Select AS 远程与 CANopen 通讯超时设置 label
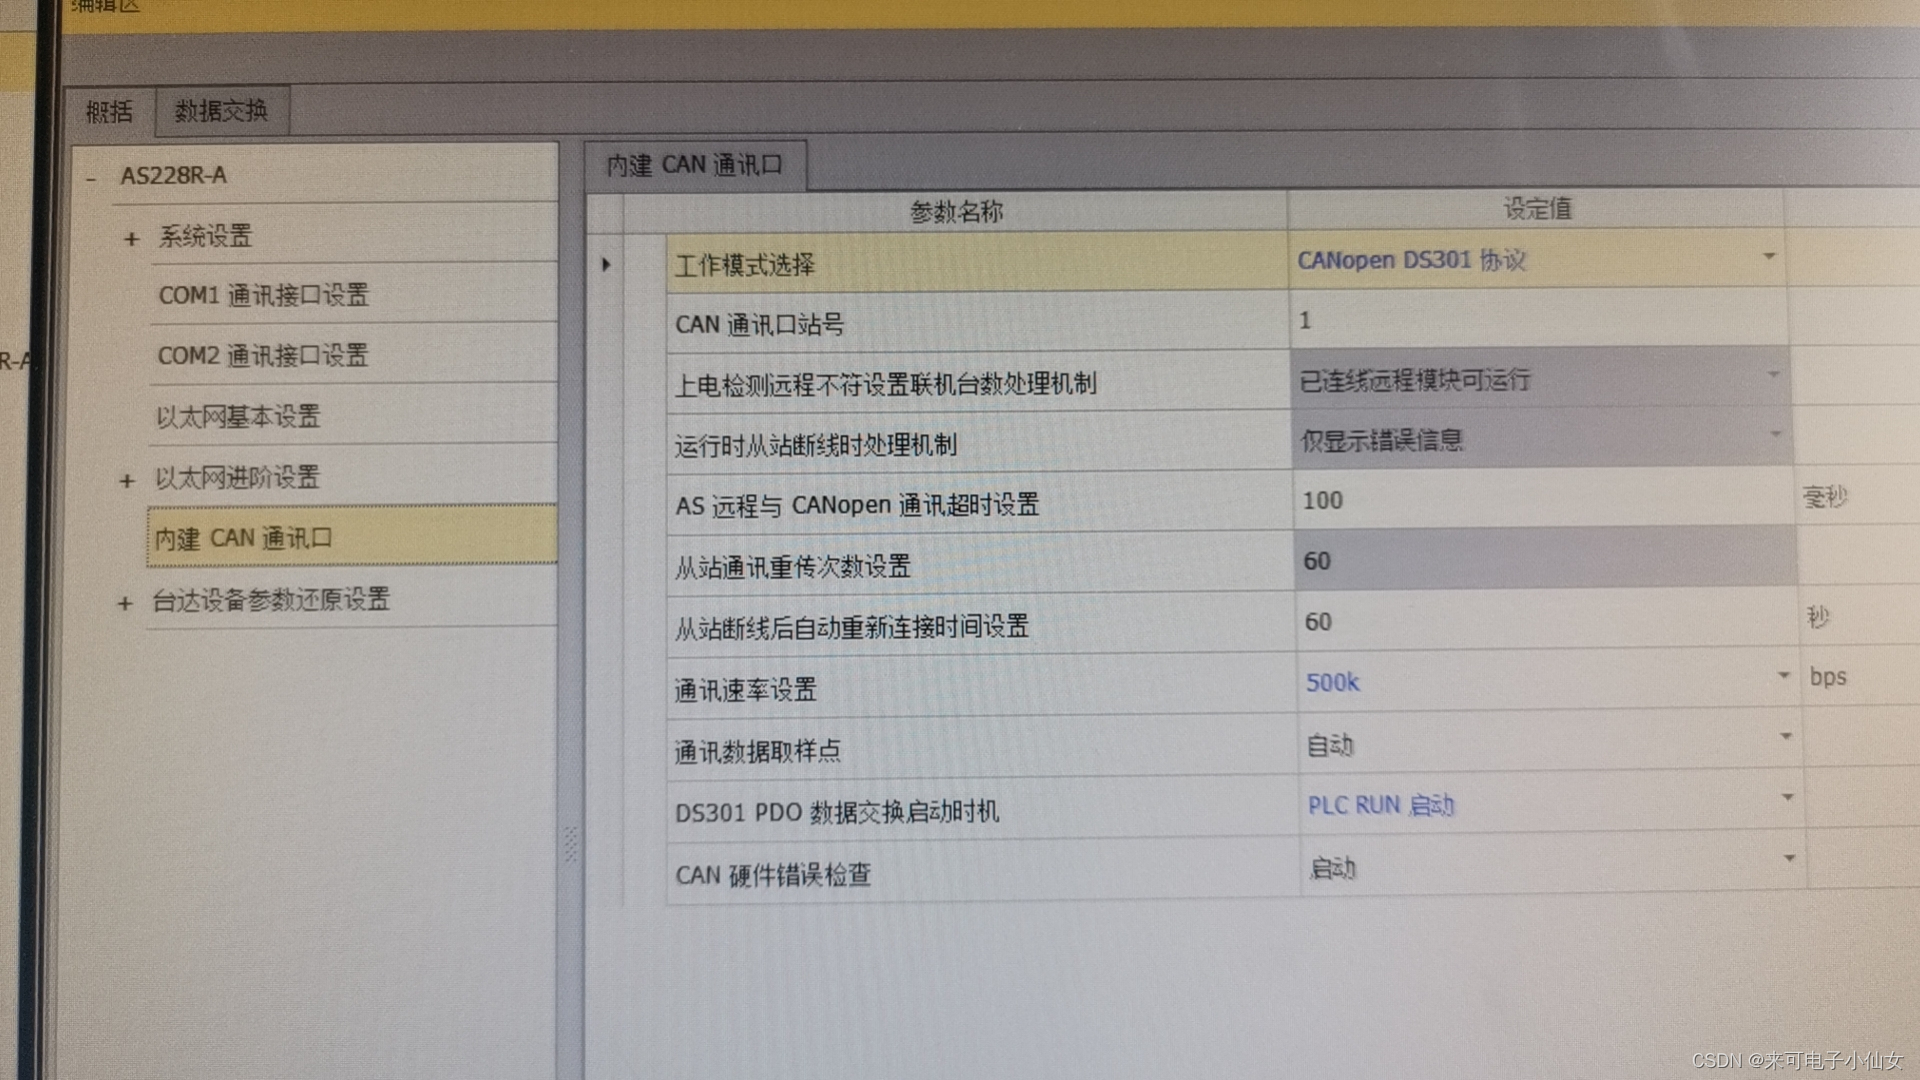The height and width of the screenshot is (1080, 1920). pyautogui.click(x=857, y=505)
